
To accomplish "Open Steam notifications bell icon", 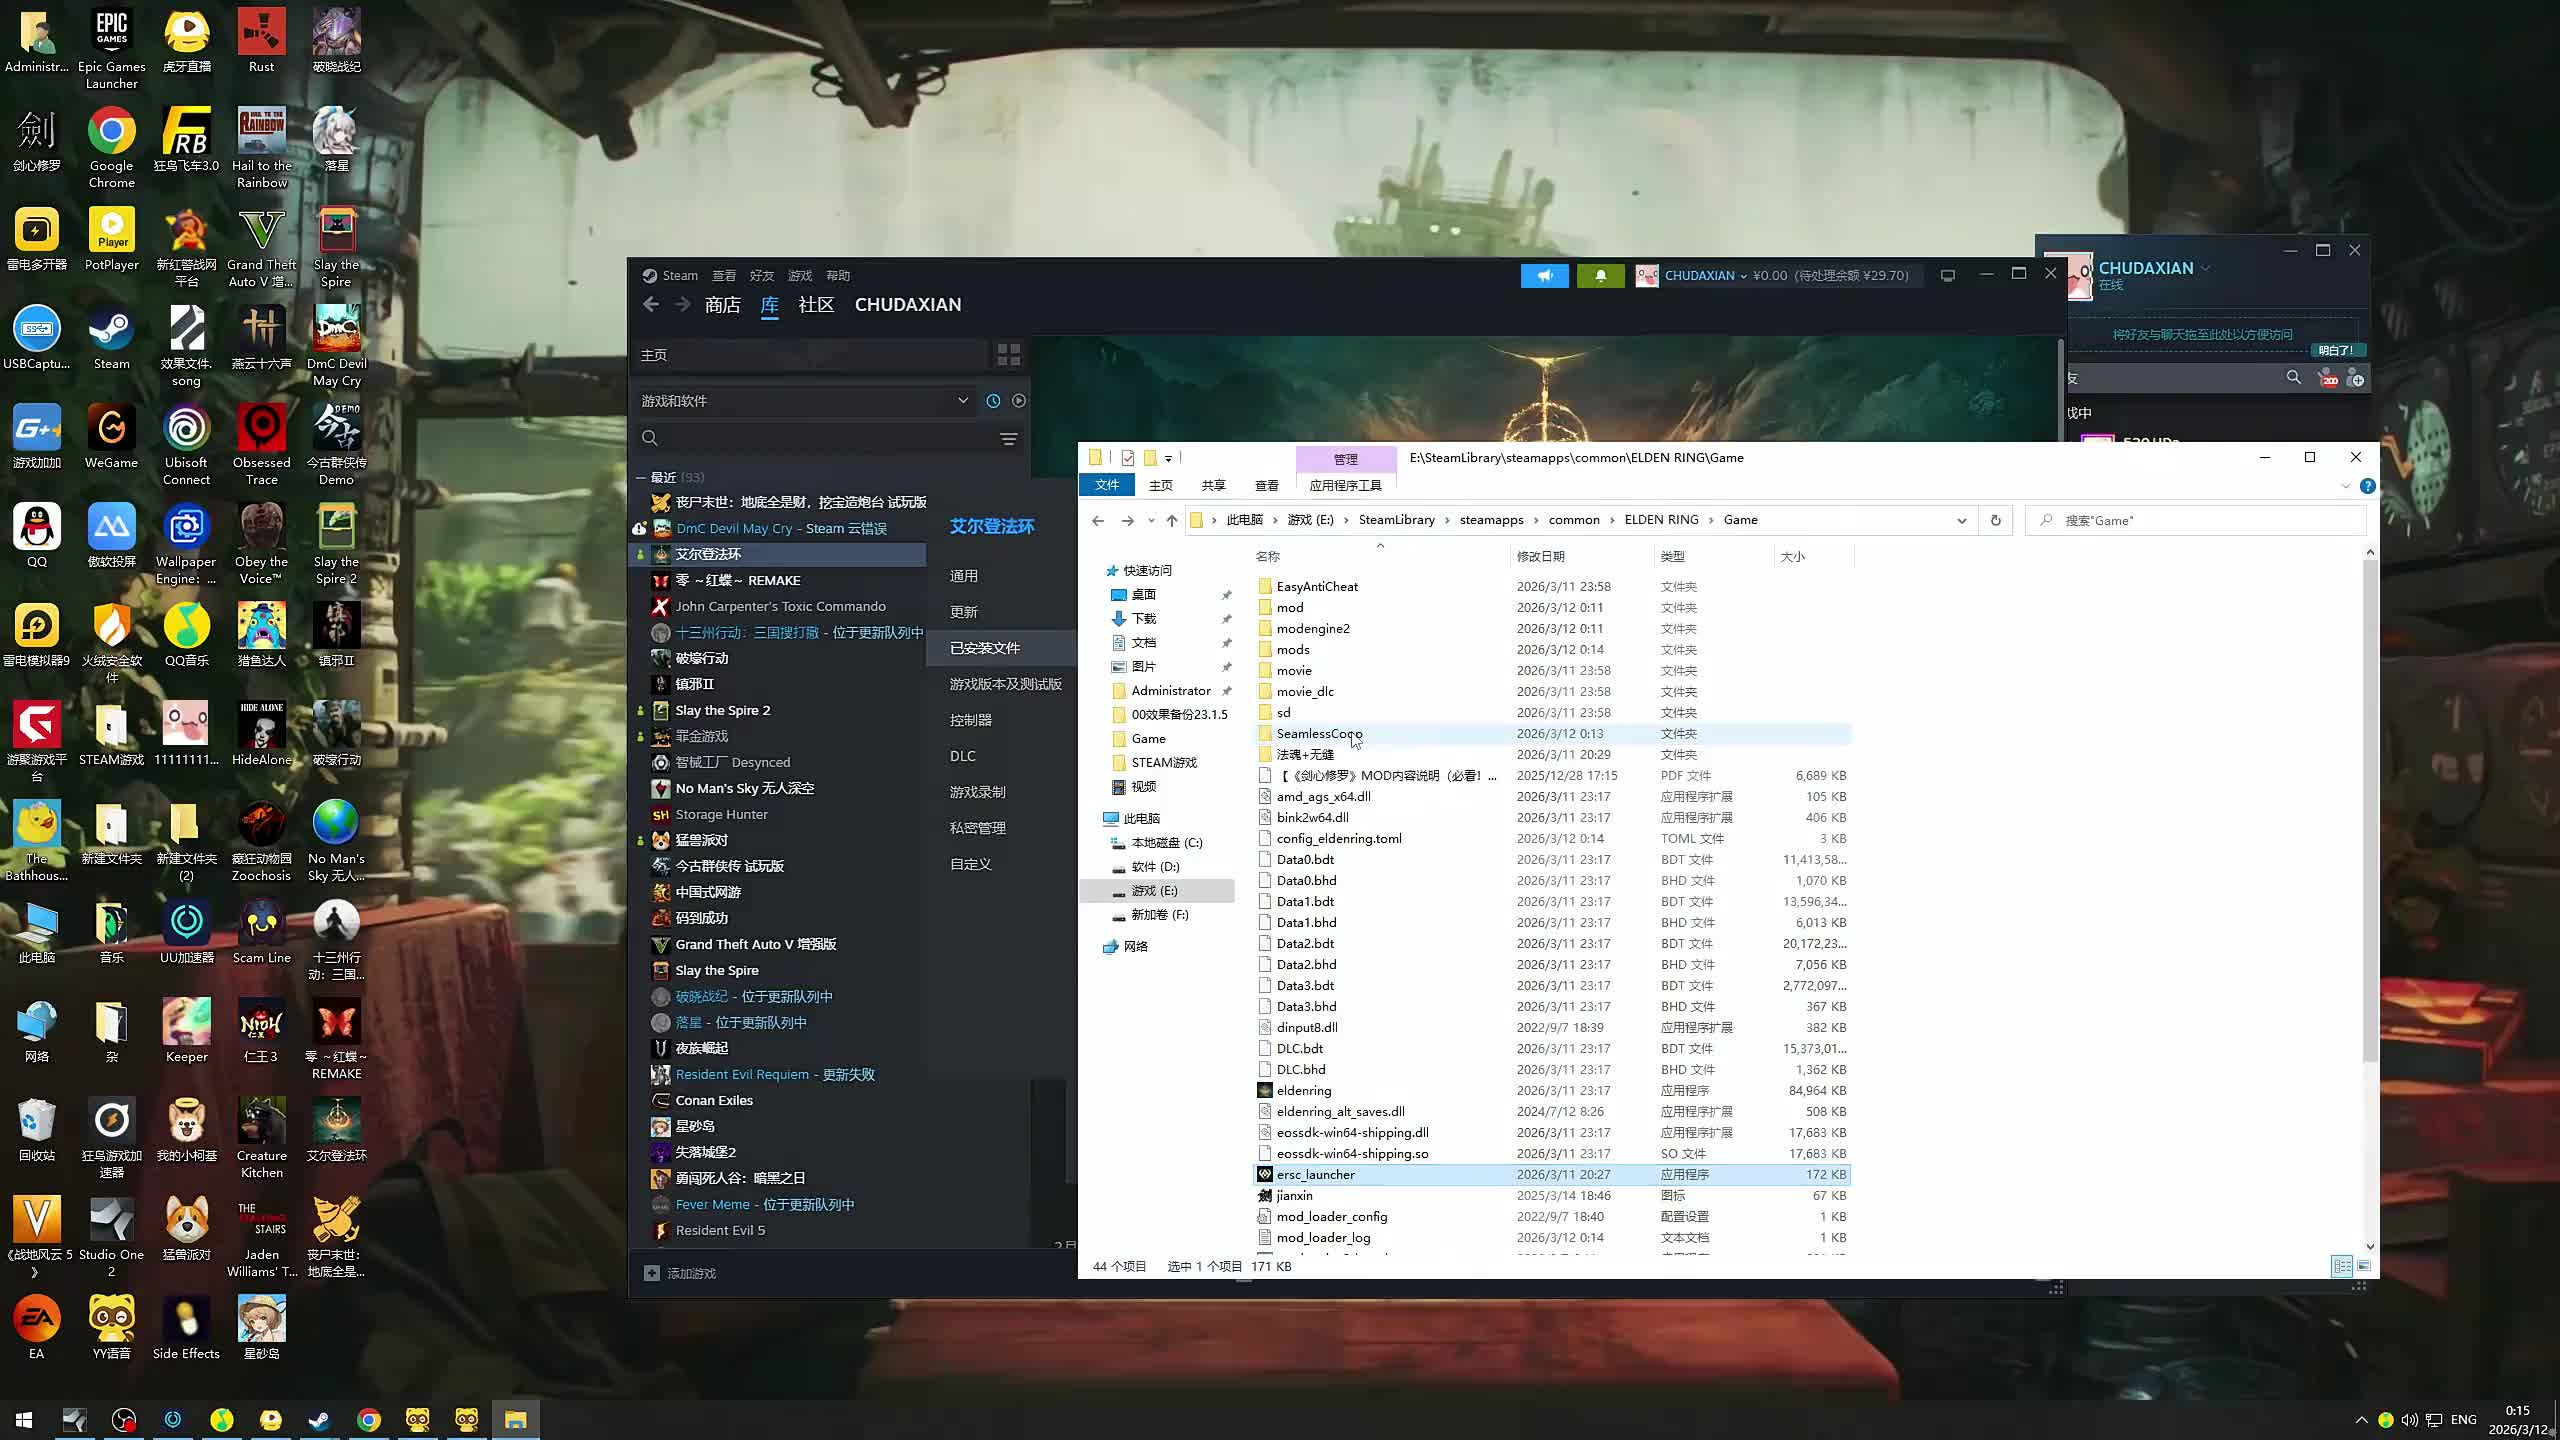I will click(1600, 276).
